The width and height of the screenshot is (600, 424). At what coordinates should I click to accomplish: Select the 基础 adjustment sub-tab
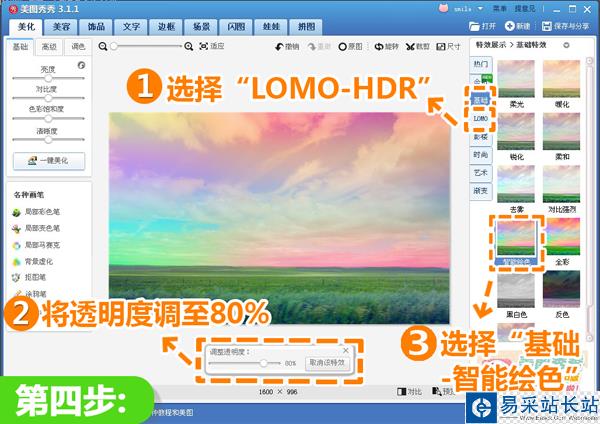click(20, 47)
